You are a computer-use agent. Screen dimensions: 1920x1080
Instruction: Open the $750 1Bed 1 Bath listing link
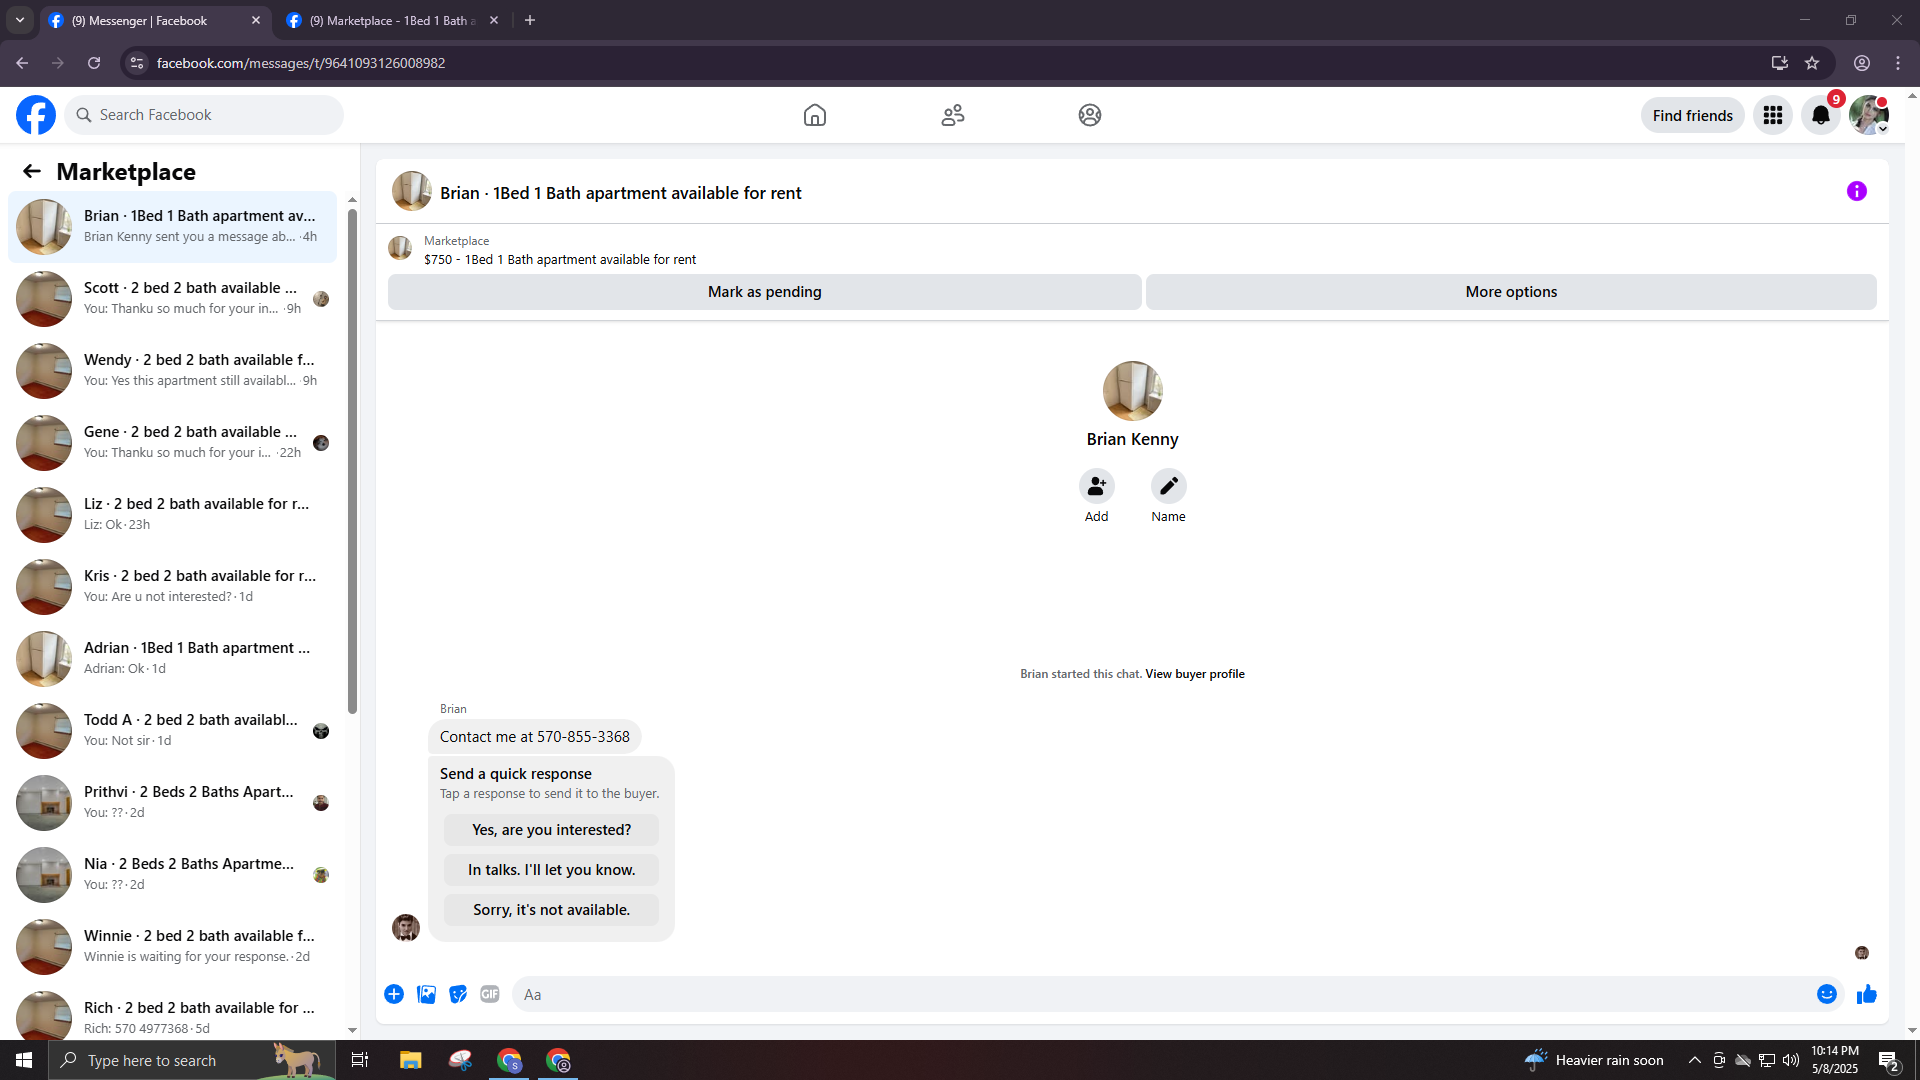coord(560,259)
